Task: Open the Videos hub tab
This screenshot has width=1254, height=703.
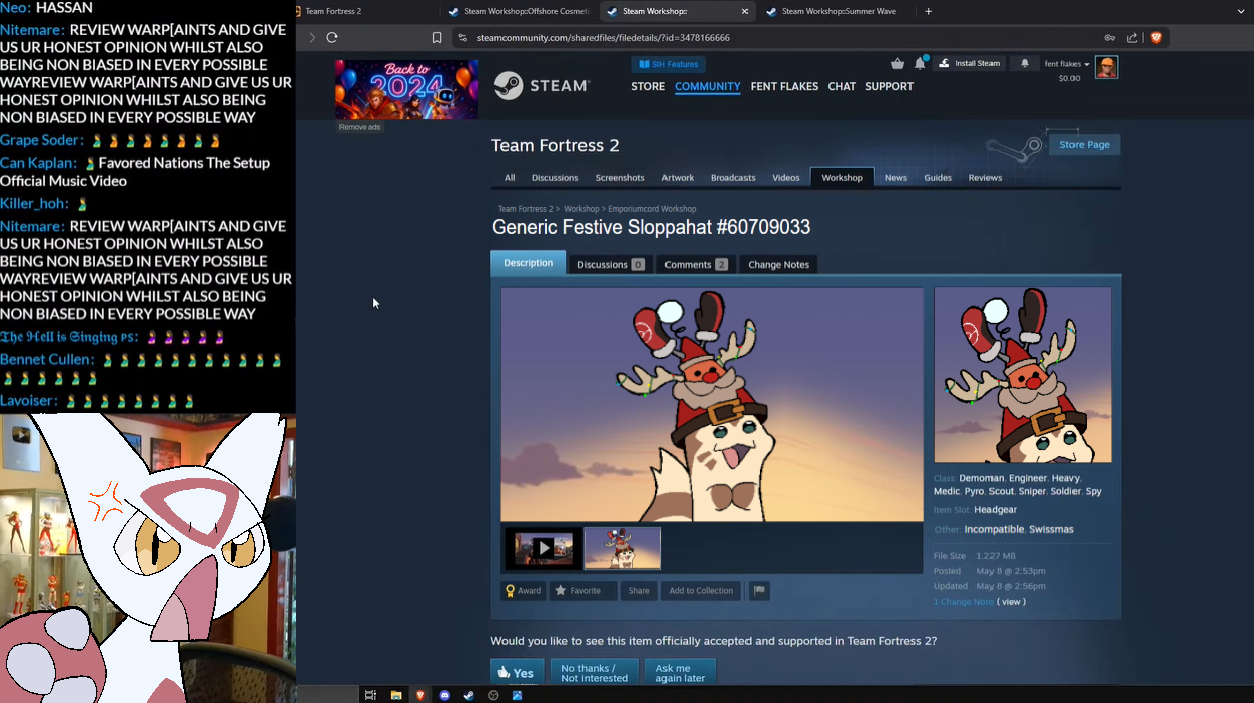Action: click(786, 177)
